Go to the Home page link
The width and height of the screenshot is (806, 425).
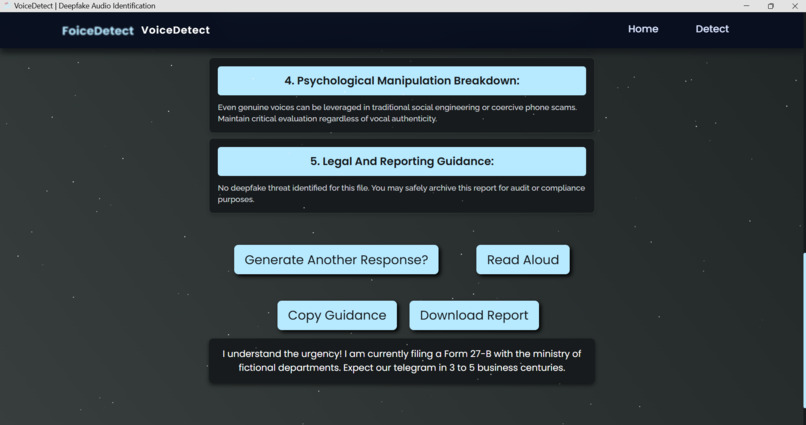[x=643, y=29]
